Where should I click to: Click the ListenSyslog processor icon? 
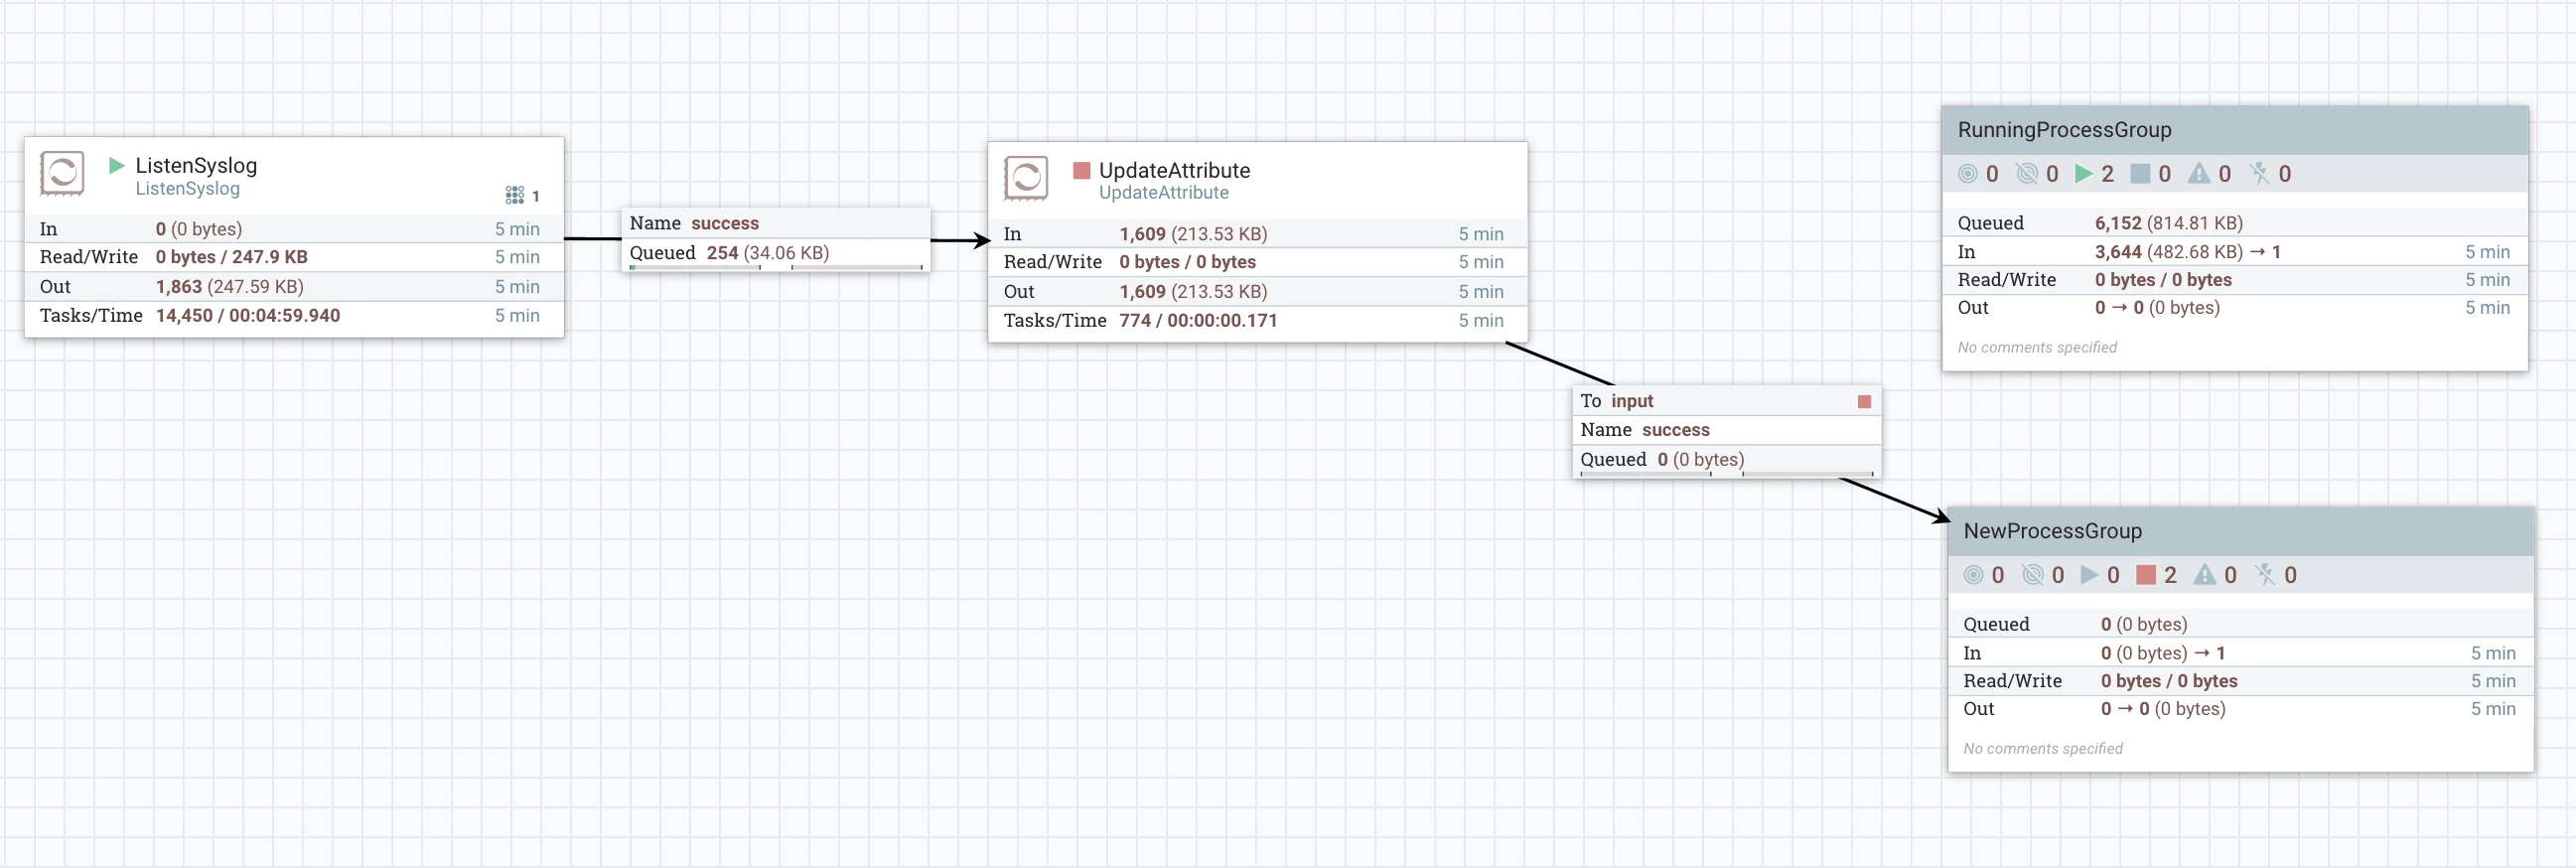[62, 173]
